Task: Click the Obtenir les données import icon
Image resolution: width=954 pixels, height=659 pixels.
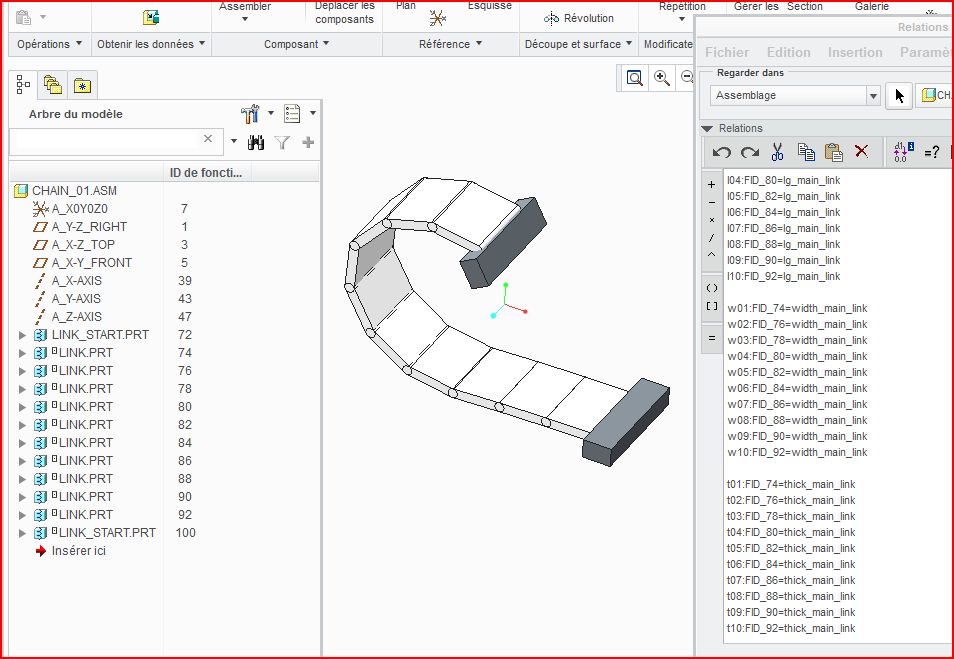Action: (151, 18)
